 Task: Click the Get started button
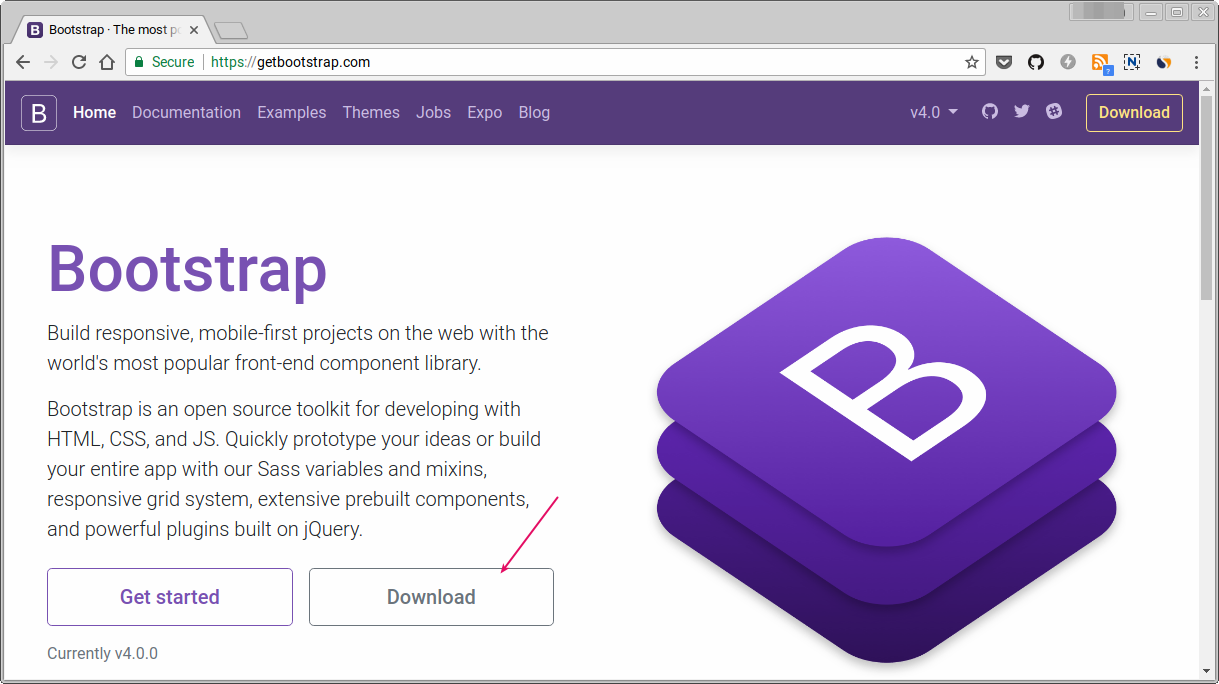click(169, 596)
